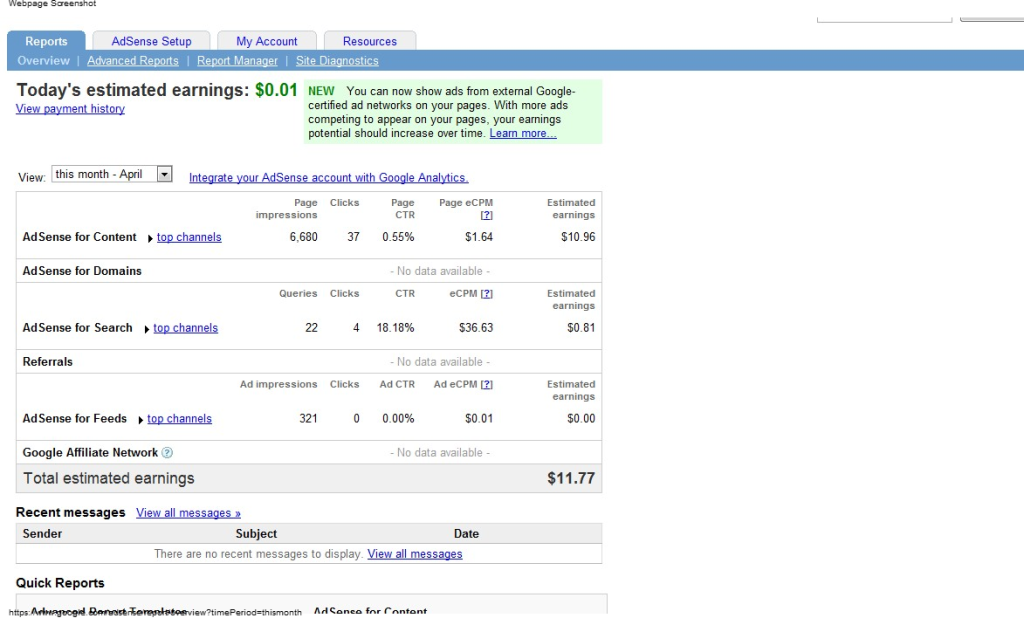The height and width of the screenshot is (618, 1024).
Task: Select the Reports tab
Action: click(x=46, y=41)
